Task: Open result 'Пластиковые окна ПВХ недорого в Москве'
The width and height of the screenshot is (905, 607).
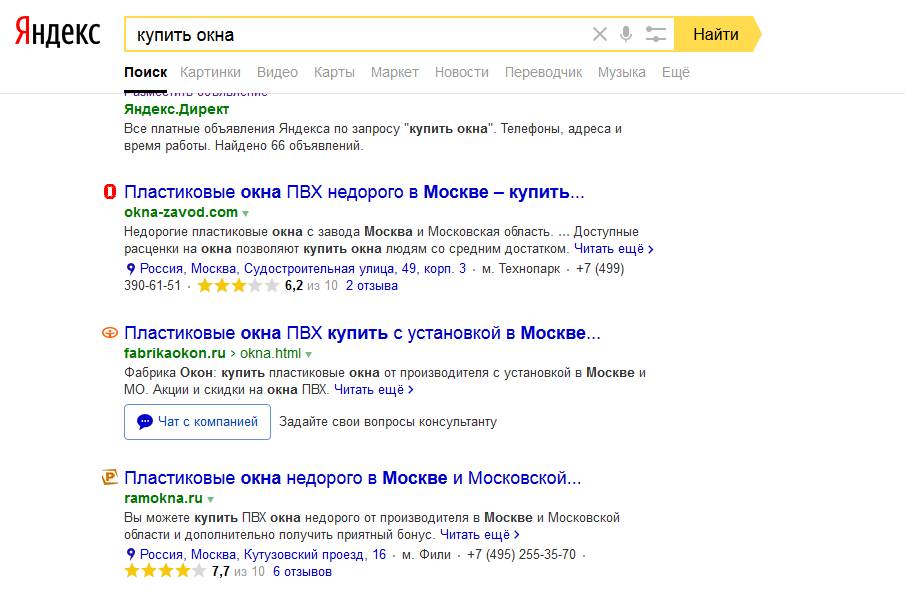Action: pos(354,192)
